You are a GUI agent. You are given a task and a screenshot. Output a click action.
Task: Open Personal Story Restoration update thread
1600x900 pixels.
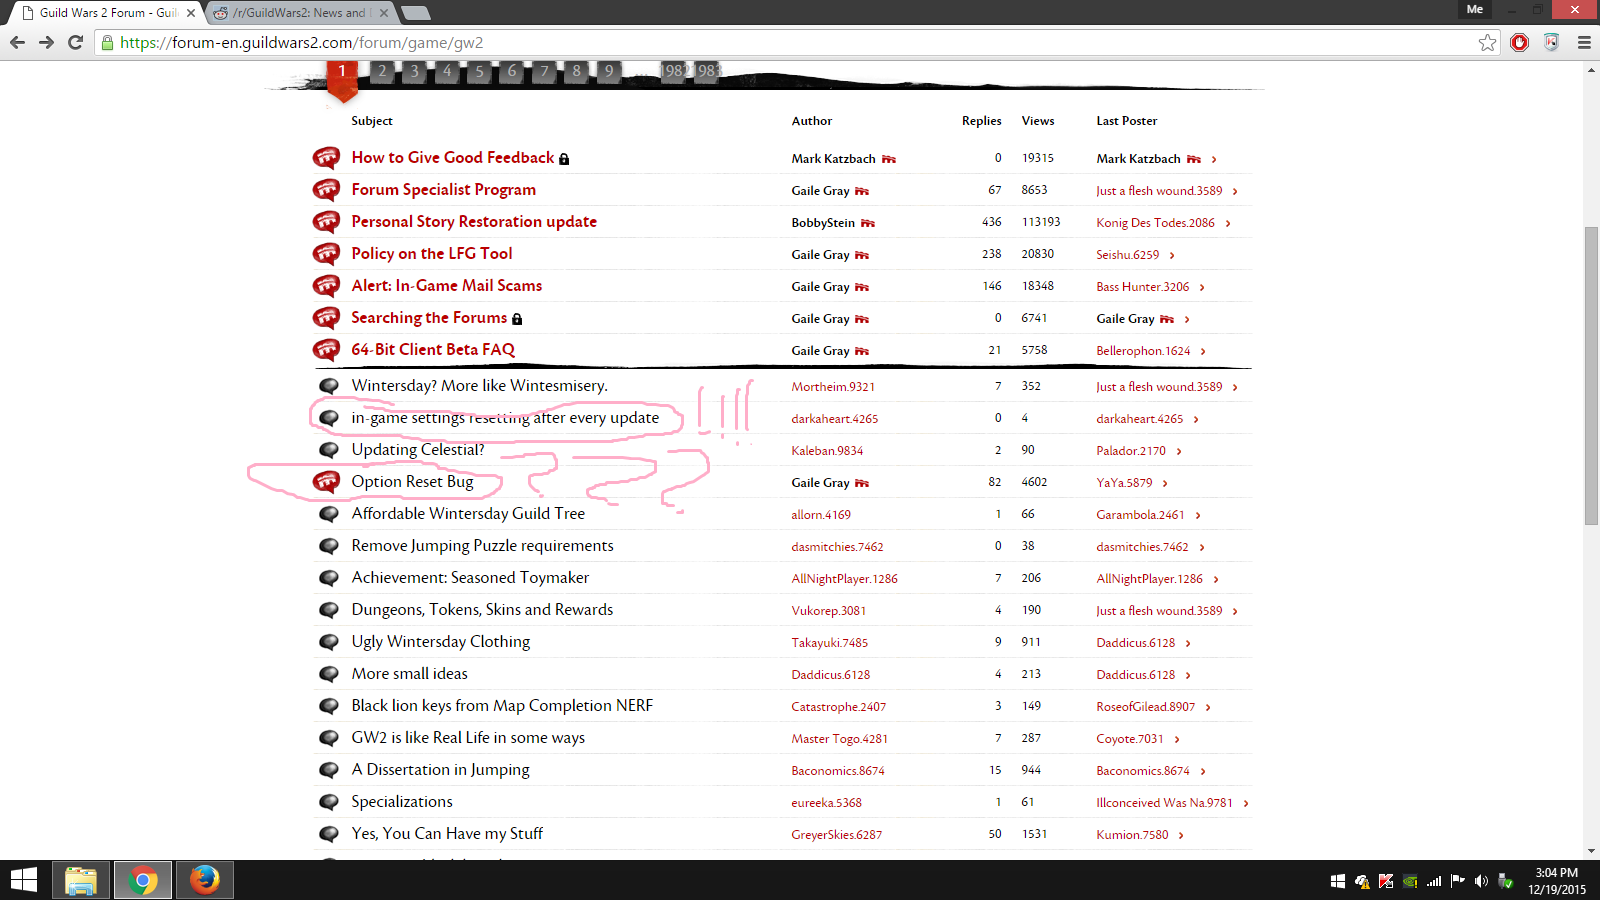(x=474, y=222)
